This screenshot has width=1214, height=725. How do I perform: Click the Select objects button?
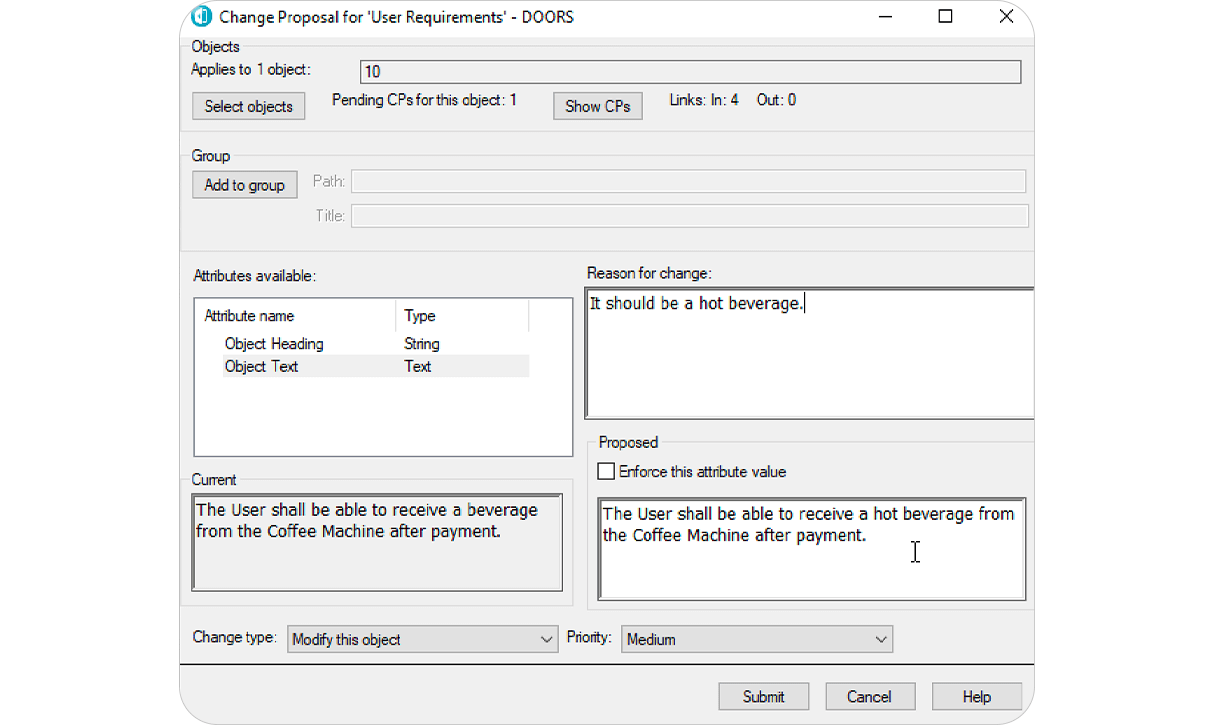coord(248,105)
